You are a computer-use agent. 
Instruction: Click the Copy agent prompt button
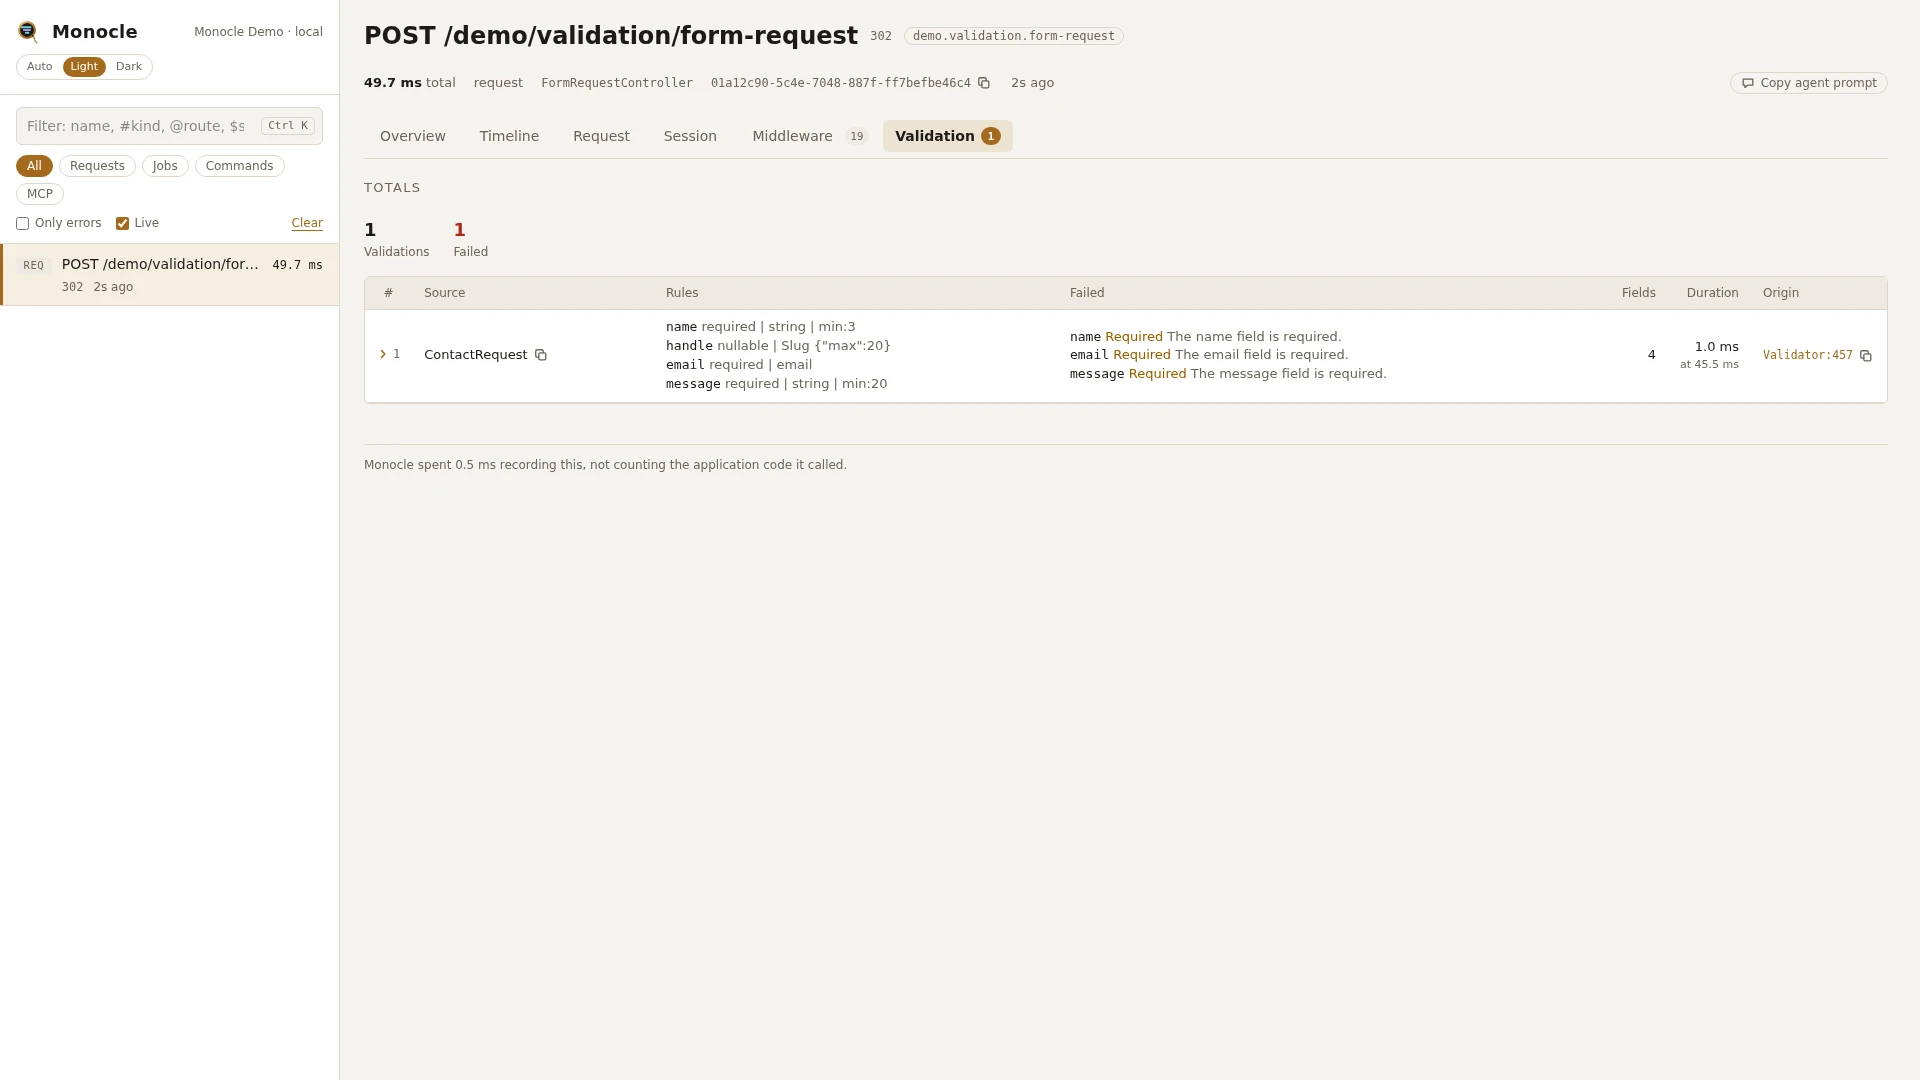1808,83
